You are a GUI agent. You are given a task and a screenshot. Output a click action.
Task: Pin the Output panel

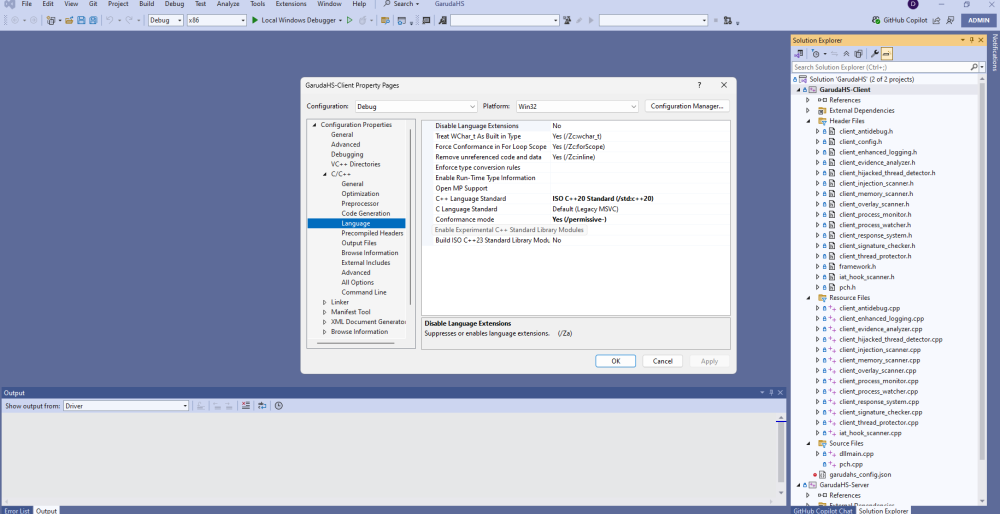[770, 393]
